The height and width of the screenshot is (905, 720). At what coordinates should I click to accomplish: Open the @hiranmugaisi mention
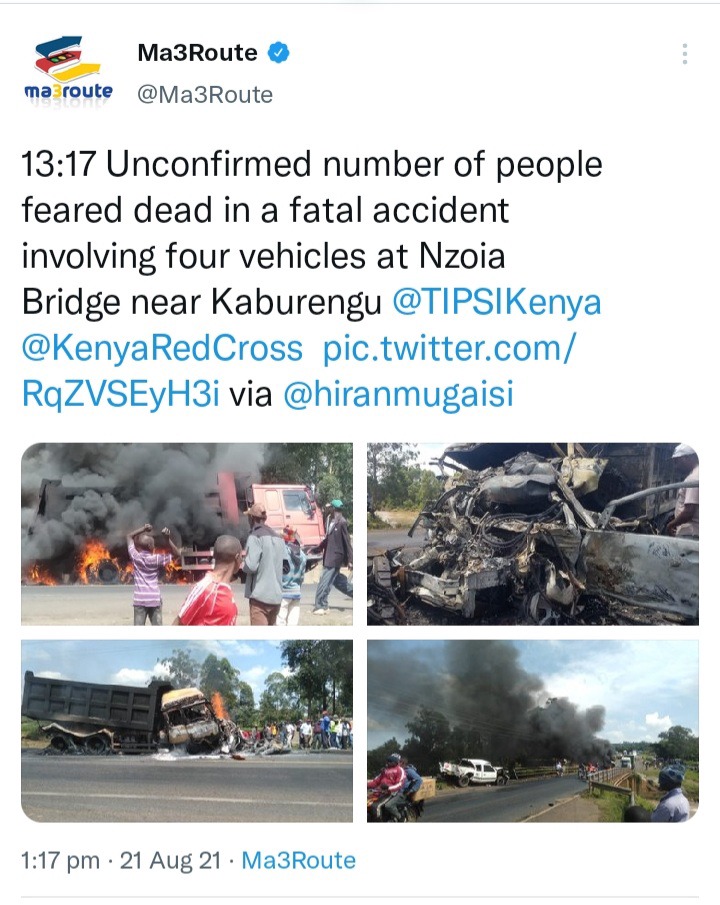click(398, 394)
